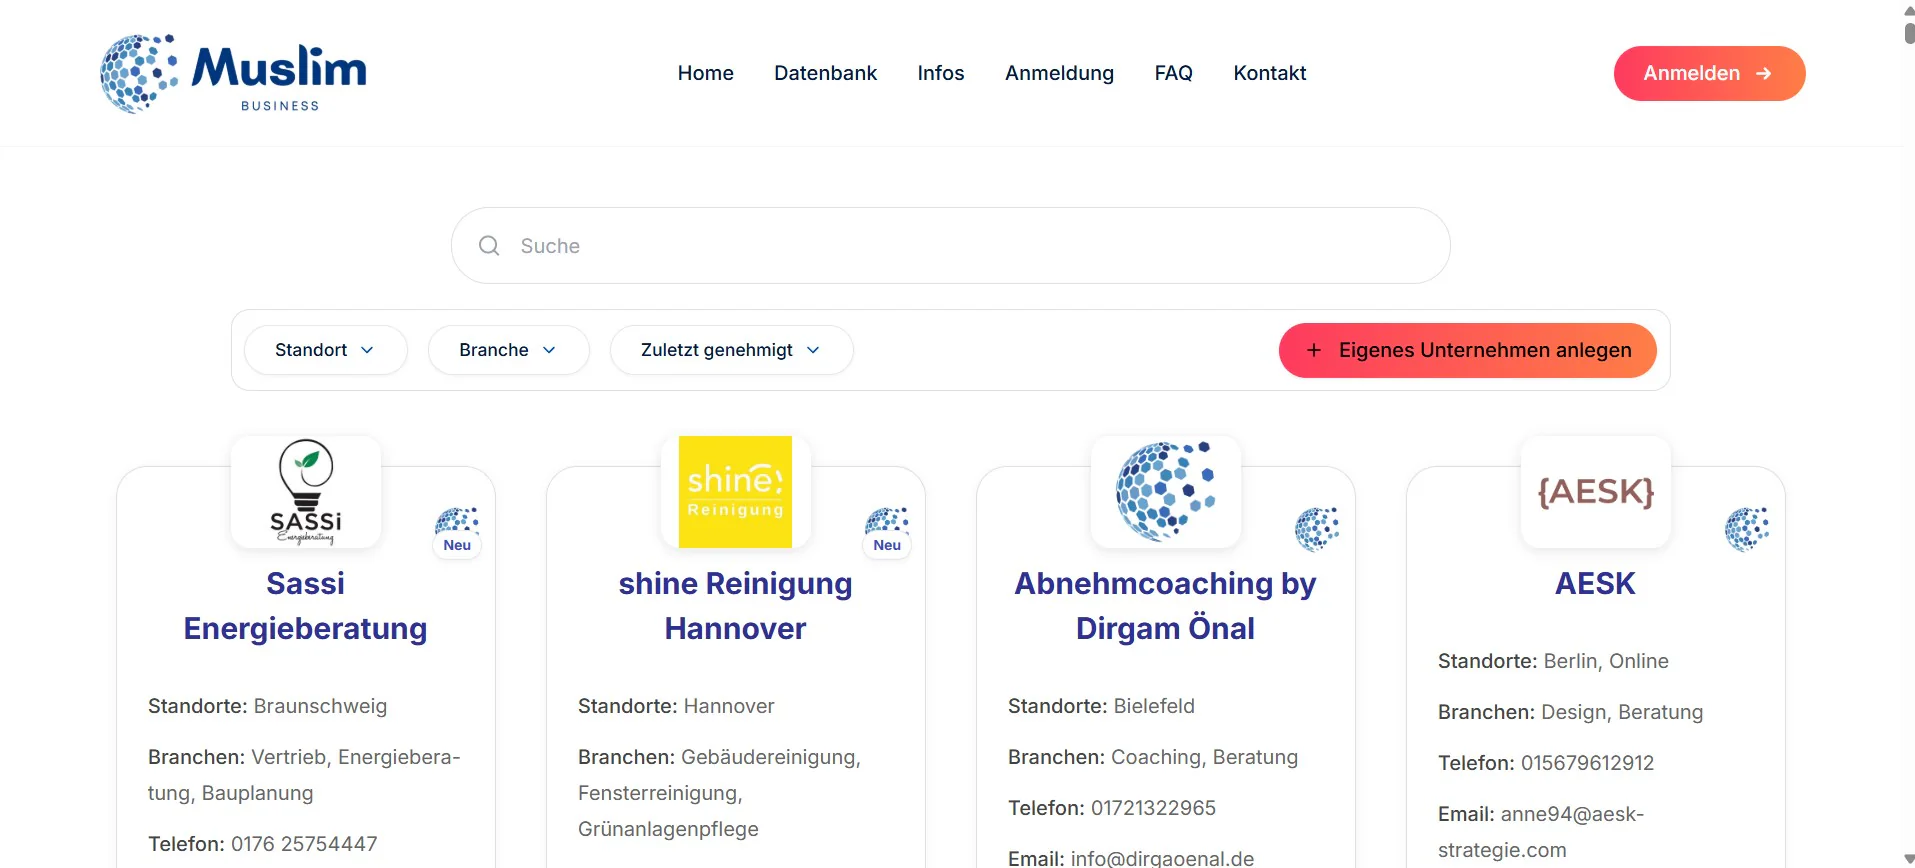Open the {AESK} logo thumbnail
The height and width of the screenshot is (868, 1915).
click(x=1596, y=492)
